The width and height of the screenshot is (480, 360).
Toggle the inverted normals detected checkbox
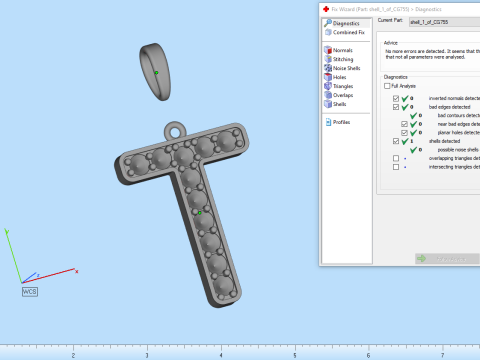pos(396,98)
